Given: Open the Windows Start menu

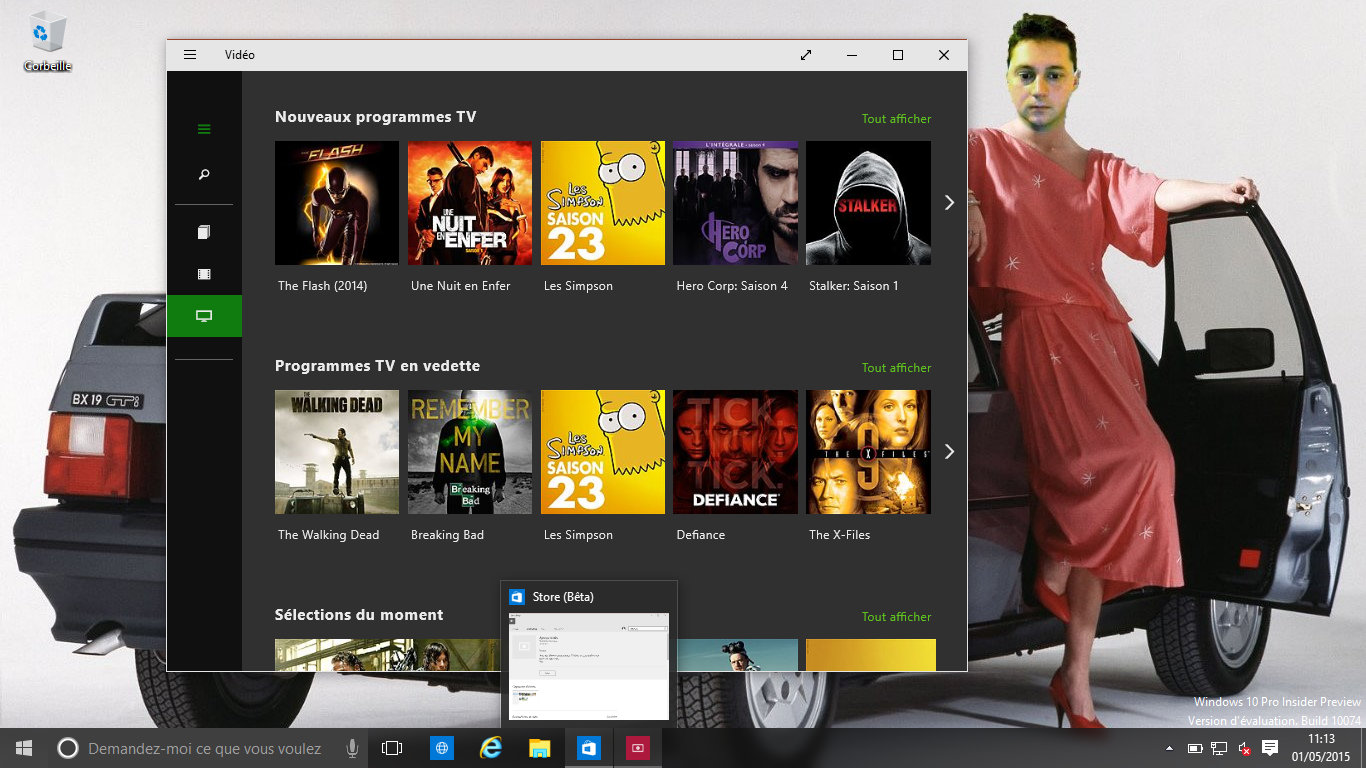Looking at the screenshot, I should (x=24, y=748).
